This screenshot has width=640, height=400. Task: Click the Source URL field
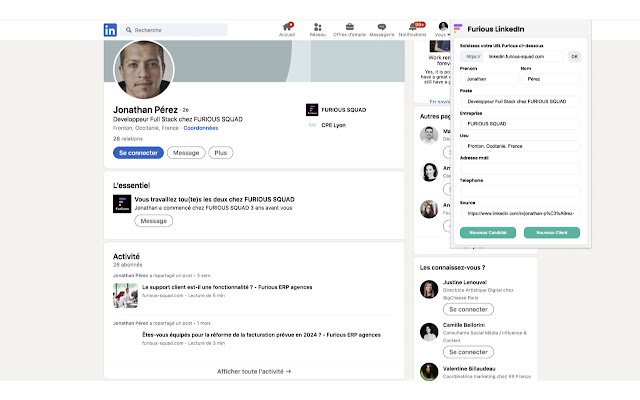pyautogui.click(x=520, y=213)
